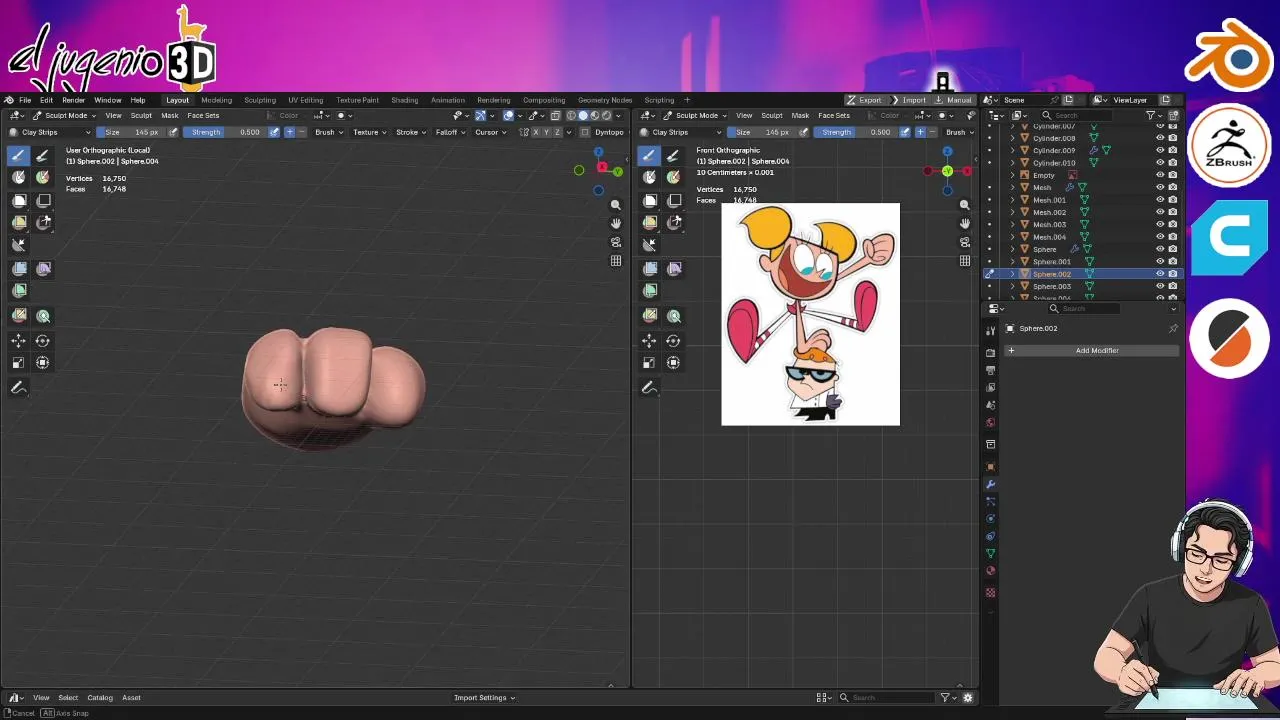Open the Clay Strips brush selector in left viewport

(x=50, y=132)
